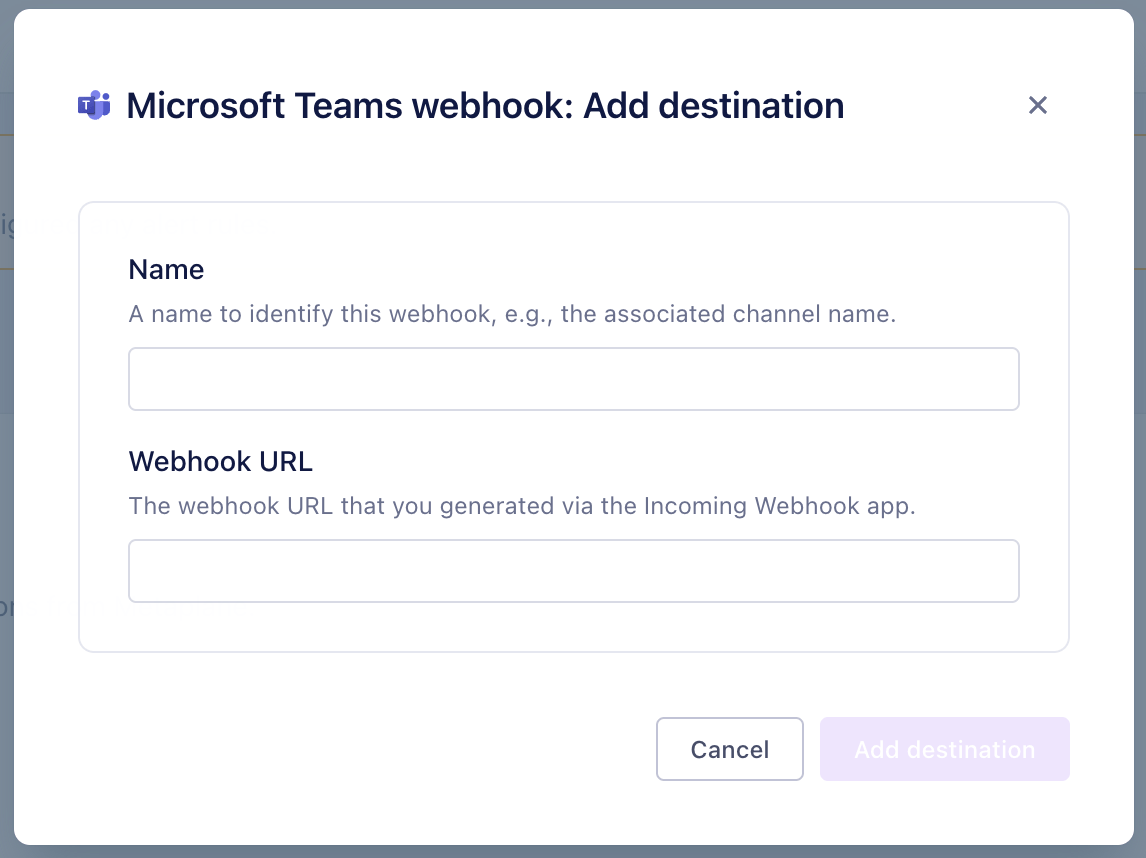Click the Incoming Webhook app description text
Viewport: 1146px width, 858px height.
521,506
